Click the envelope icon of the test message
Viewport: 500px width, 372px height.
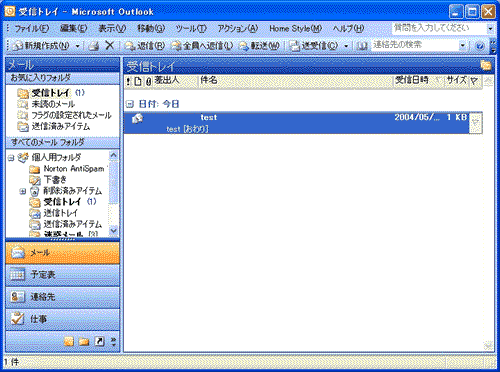137,118
